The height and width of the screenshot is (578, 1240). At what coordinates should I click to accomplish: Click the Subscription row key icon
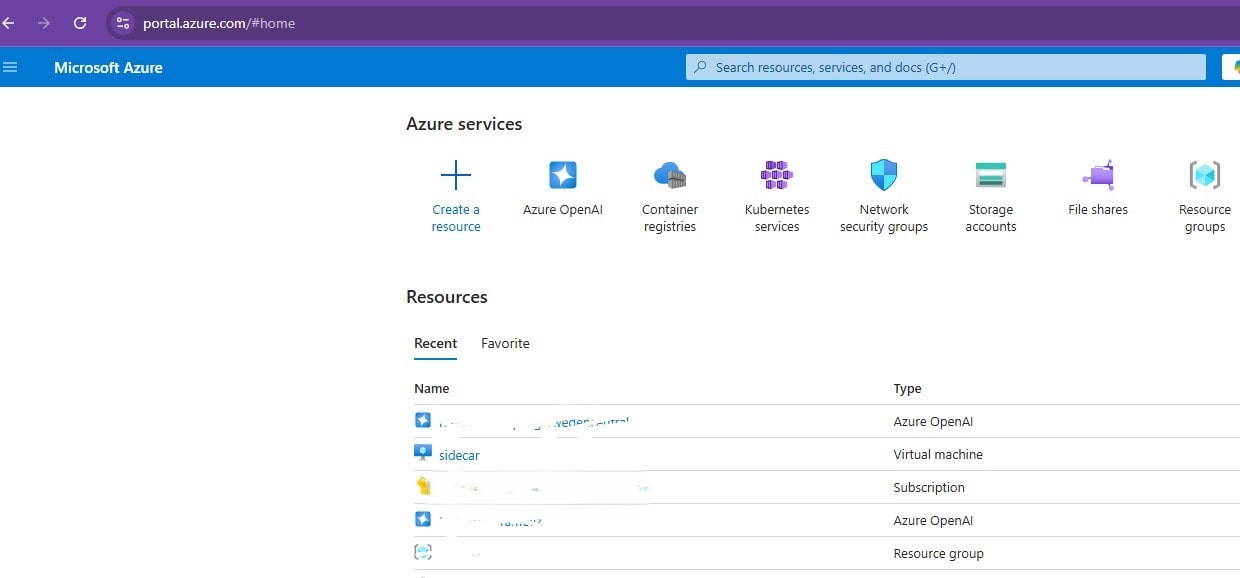click(x=423, y=487)
